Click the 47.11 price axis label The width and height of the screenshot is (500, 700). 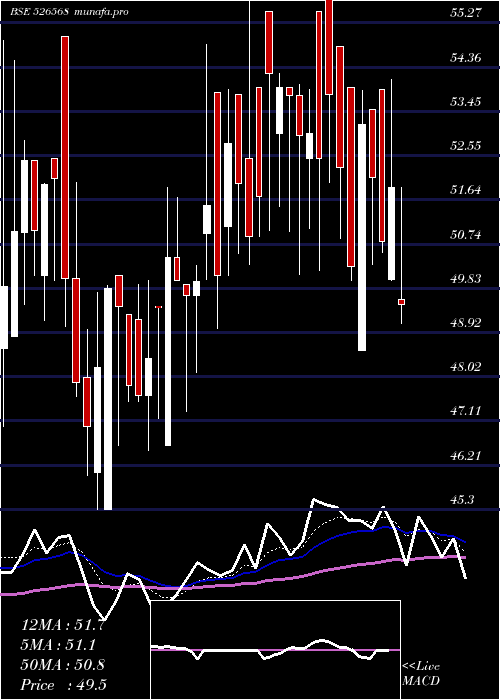click(466, 411)
